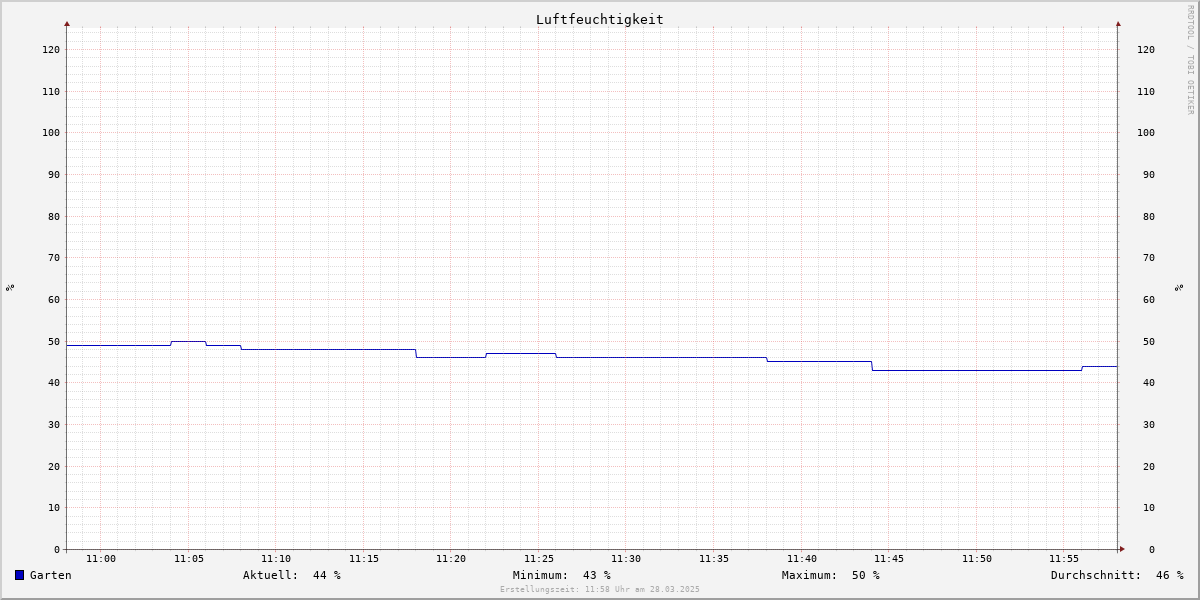1200x600 pixels.
Task: Click the 50 label on the left axis
Action: 54,342
